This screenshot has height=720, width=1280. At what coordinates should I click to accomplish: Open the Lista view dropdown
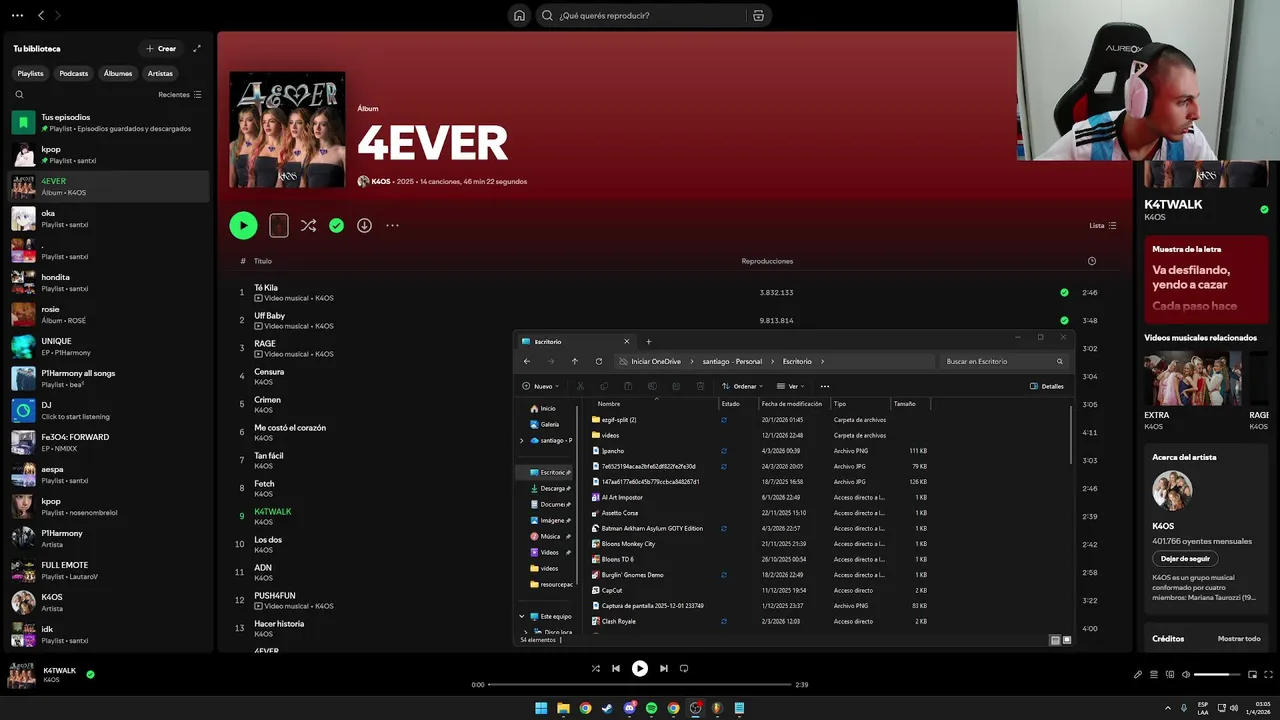(x=1103, y=225)
